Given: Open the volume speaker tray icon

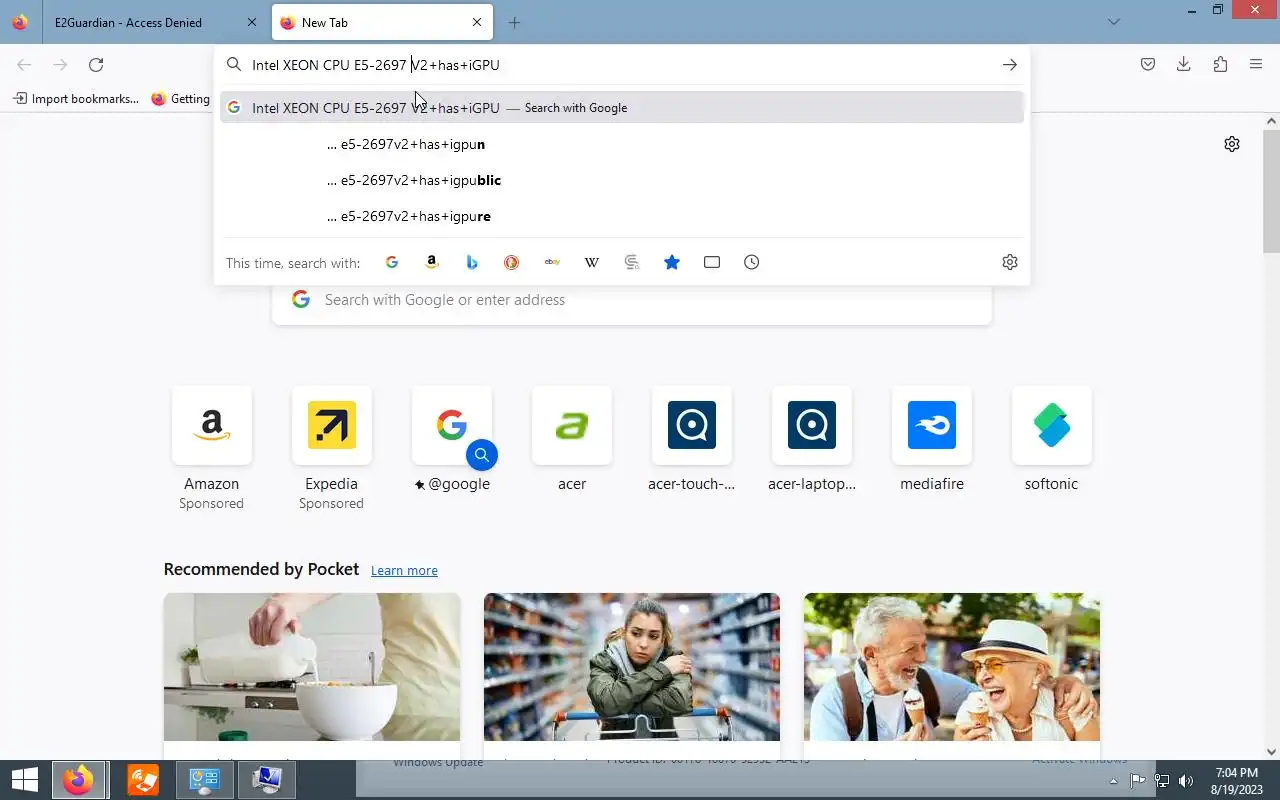Looking at the screenshot, I should [x=1186, y=781].
